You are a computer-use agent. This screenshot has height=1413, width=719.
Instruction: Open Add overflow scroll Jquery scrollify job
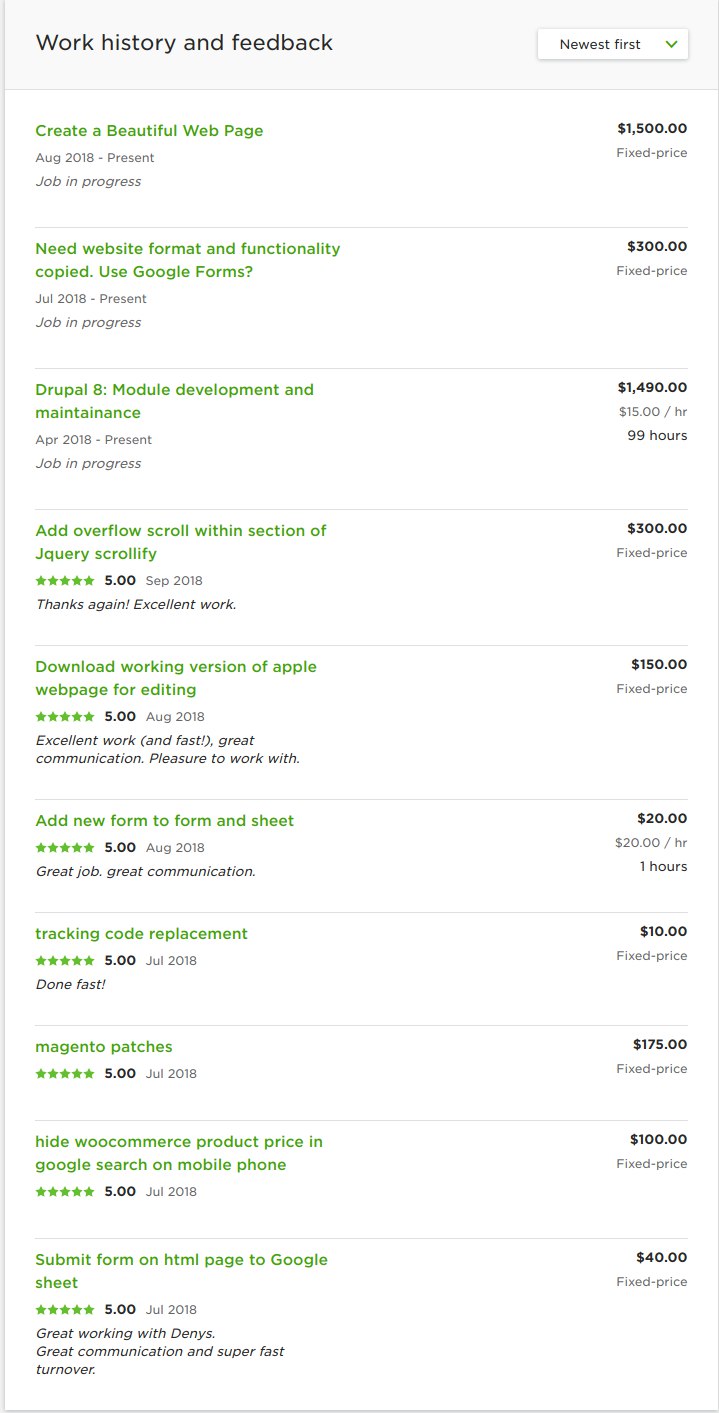click(x=180, y=542)
